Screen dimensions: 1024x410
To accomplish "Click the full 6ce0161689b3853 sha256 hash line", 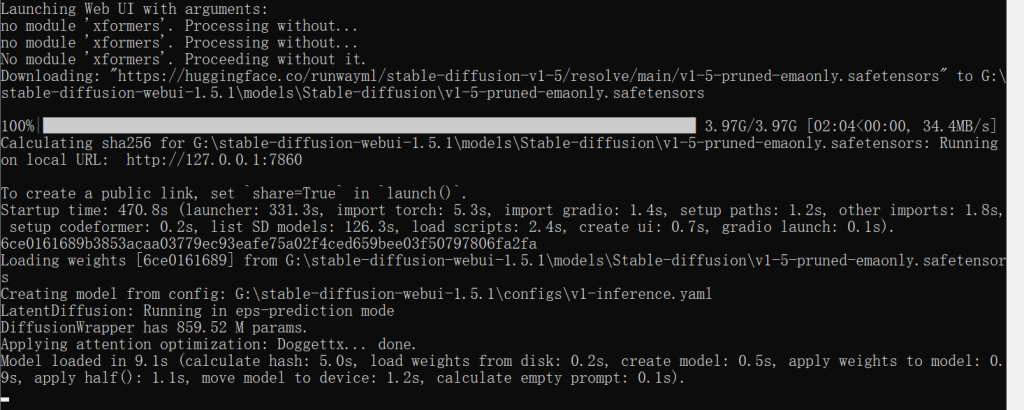I will [x=270, y=244].
